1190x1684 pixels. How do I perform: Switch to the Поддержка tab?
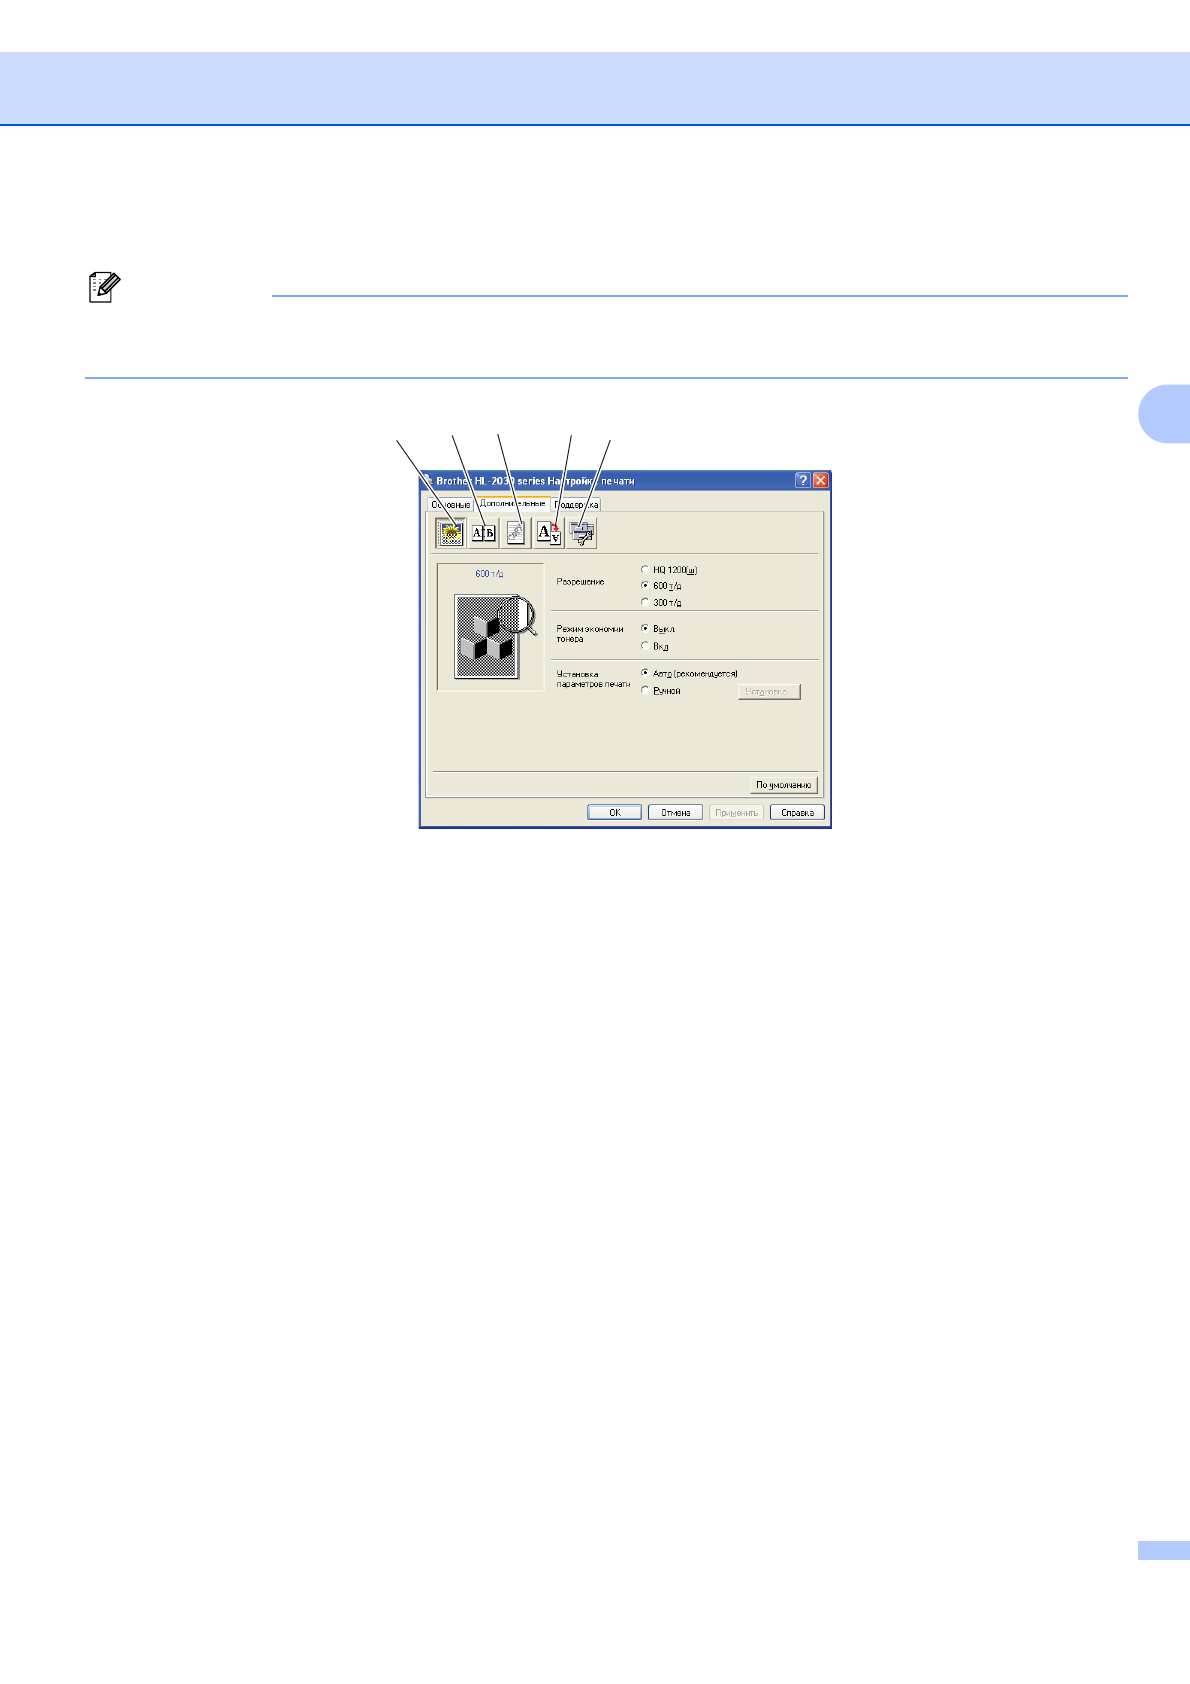(x=576, y=505)
